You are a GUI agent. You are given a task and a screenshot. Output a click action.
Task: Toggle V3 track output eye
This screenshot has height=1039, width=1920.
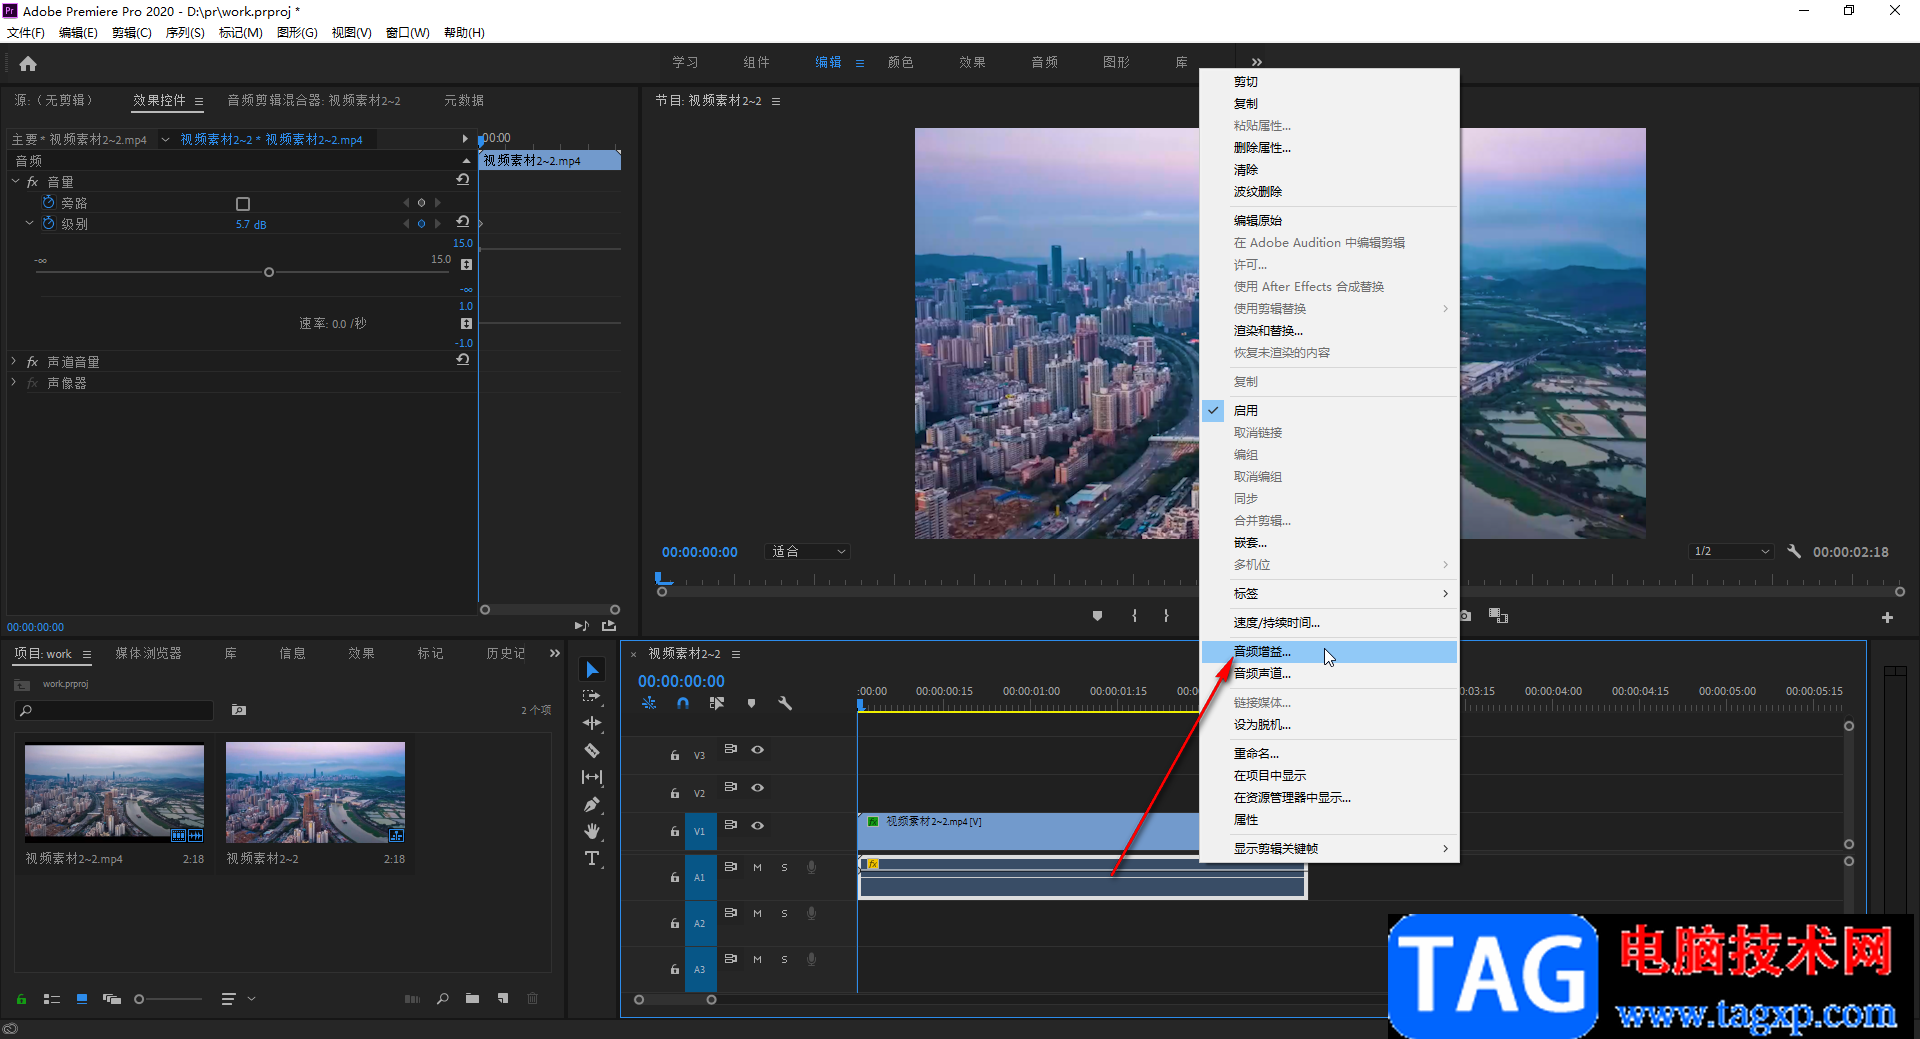point(757,749)
